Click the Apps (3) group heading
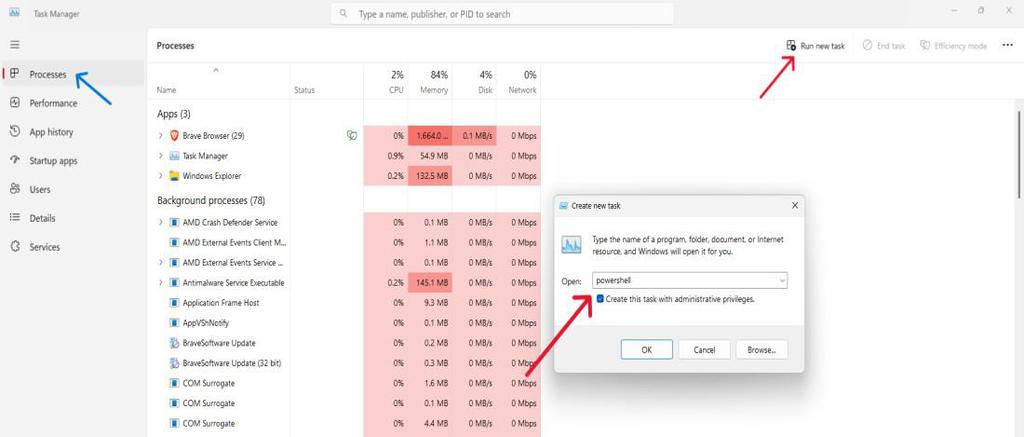The image size is (1024, 437). [174, 114]
